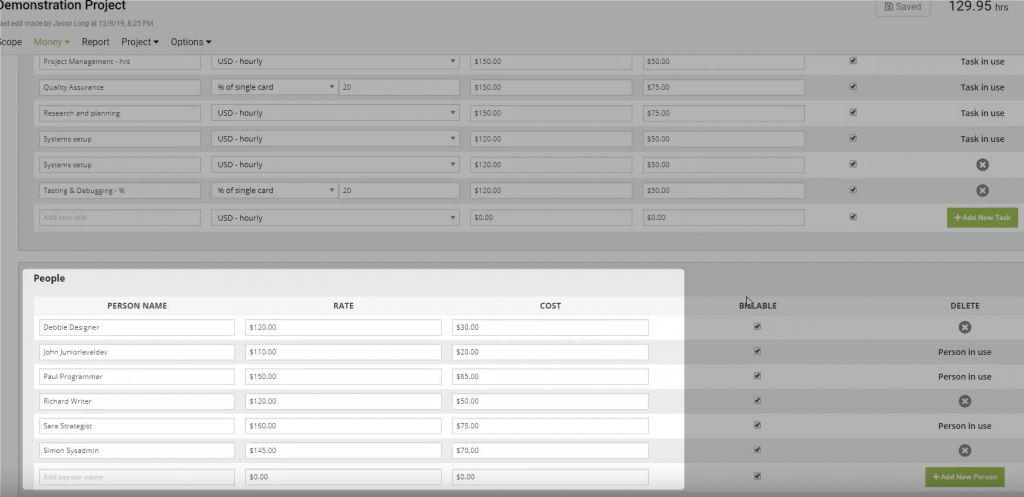Image resolution: width=1024 pixels, height=497 pixels.
Task: Delete person Simon Sysadmin
Action: click(x=965, y=451)
